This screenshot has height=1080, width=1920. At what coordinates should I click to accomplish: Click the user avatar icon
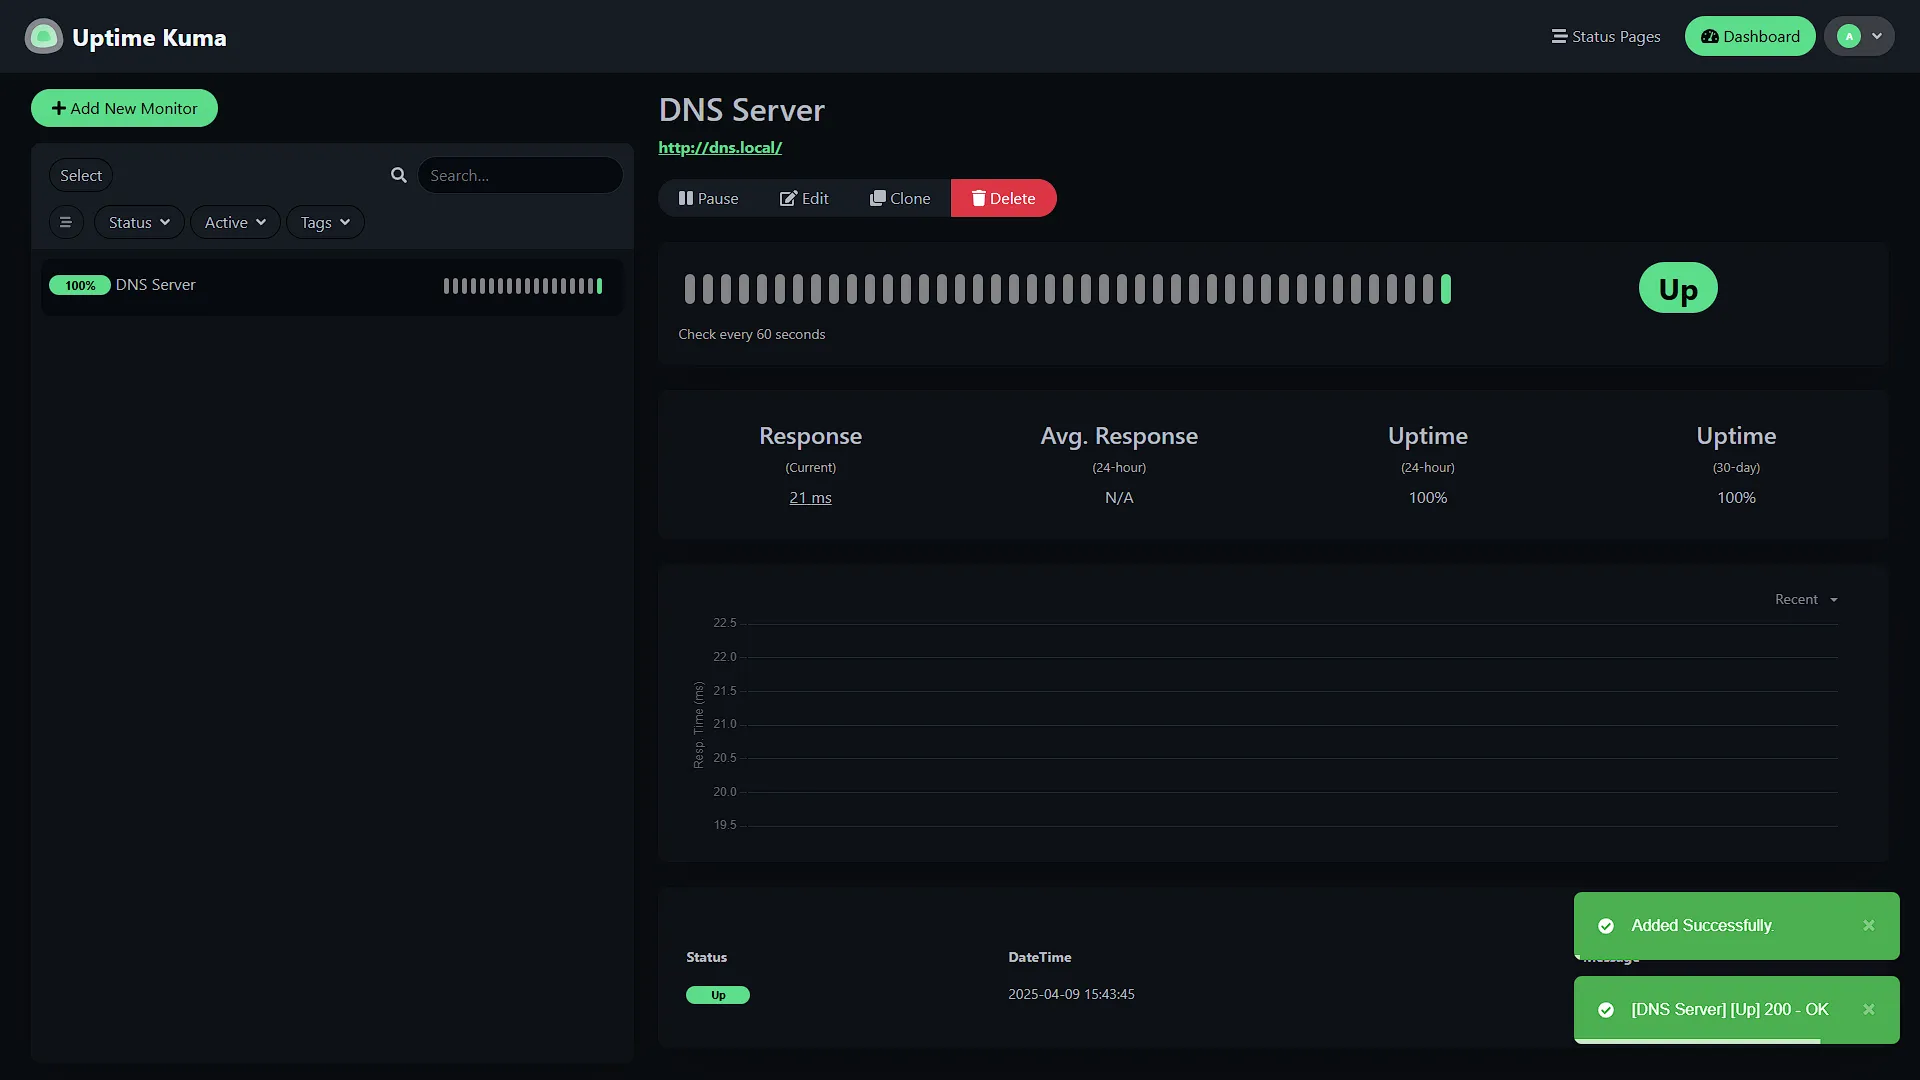[x=1849, y=37]
